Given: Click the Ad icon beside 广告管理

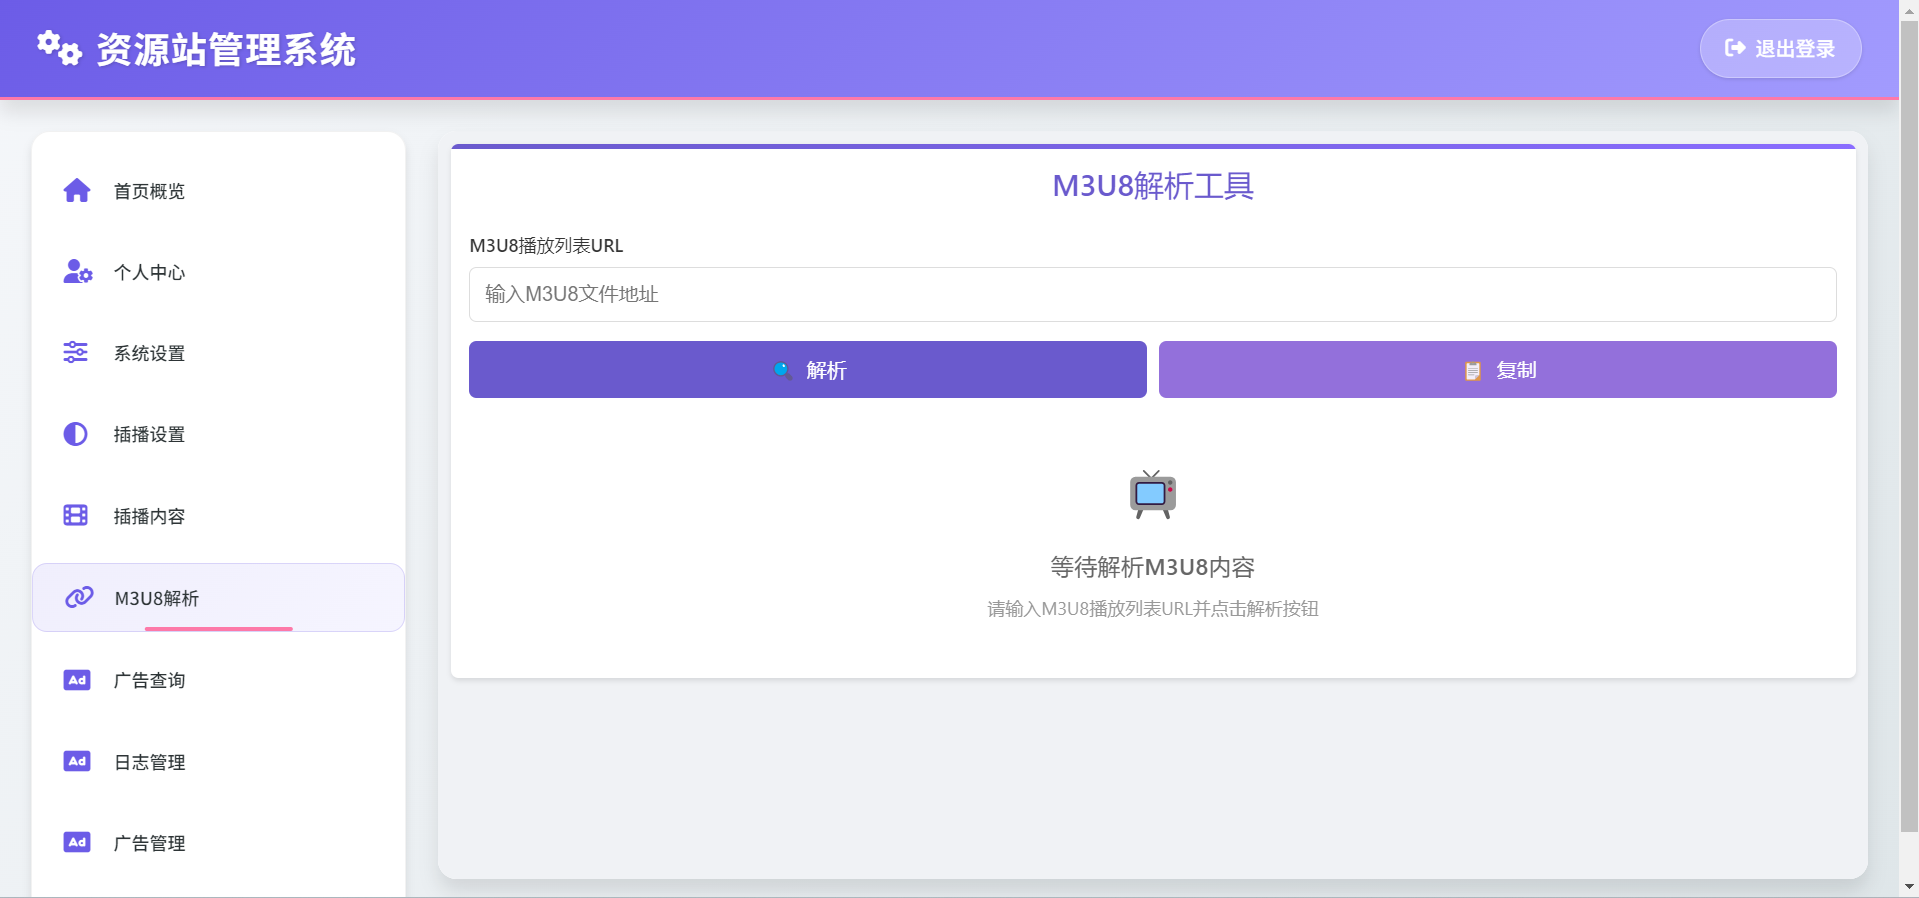Looking at the screenshot, I should (x=77, y=842).
